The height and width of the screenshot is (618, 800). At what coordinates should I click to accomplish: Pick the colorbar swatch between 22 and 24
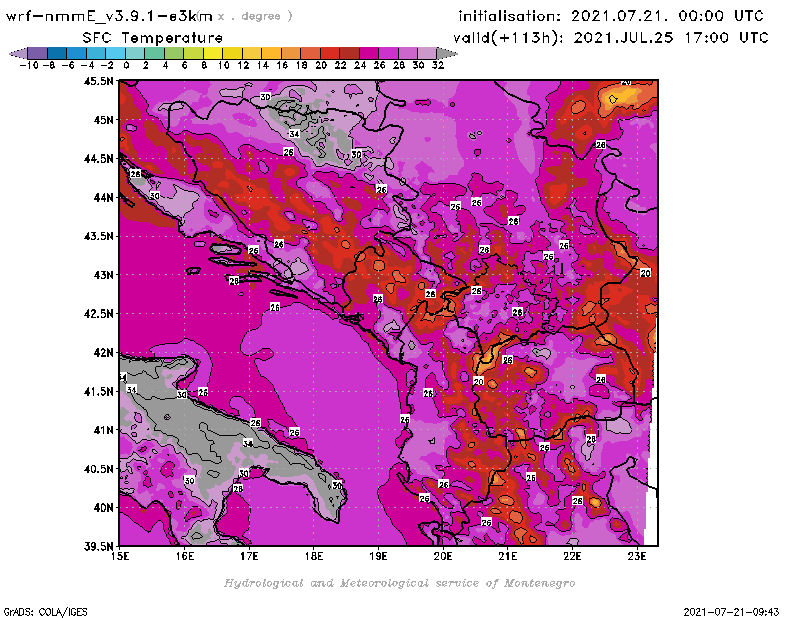coord(349,53)
